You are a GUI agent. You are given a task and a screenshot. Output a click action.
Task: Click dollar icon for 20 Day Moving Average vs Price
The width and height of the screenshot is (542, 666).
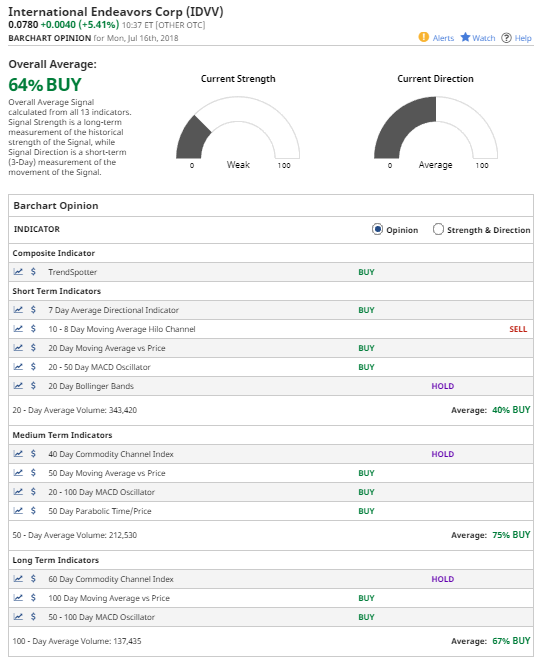click(33, 348)
